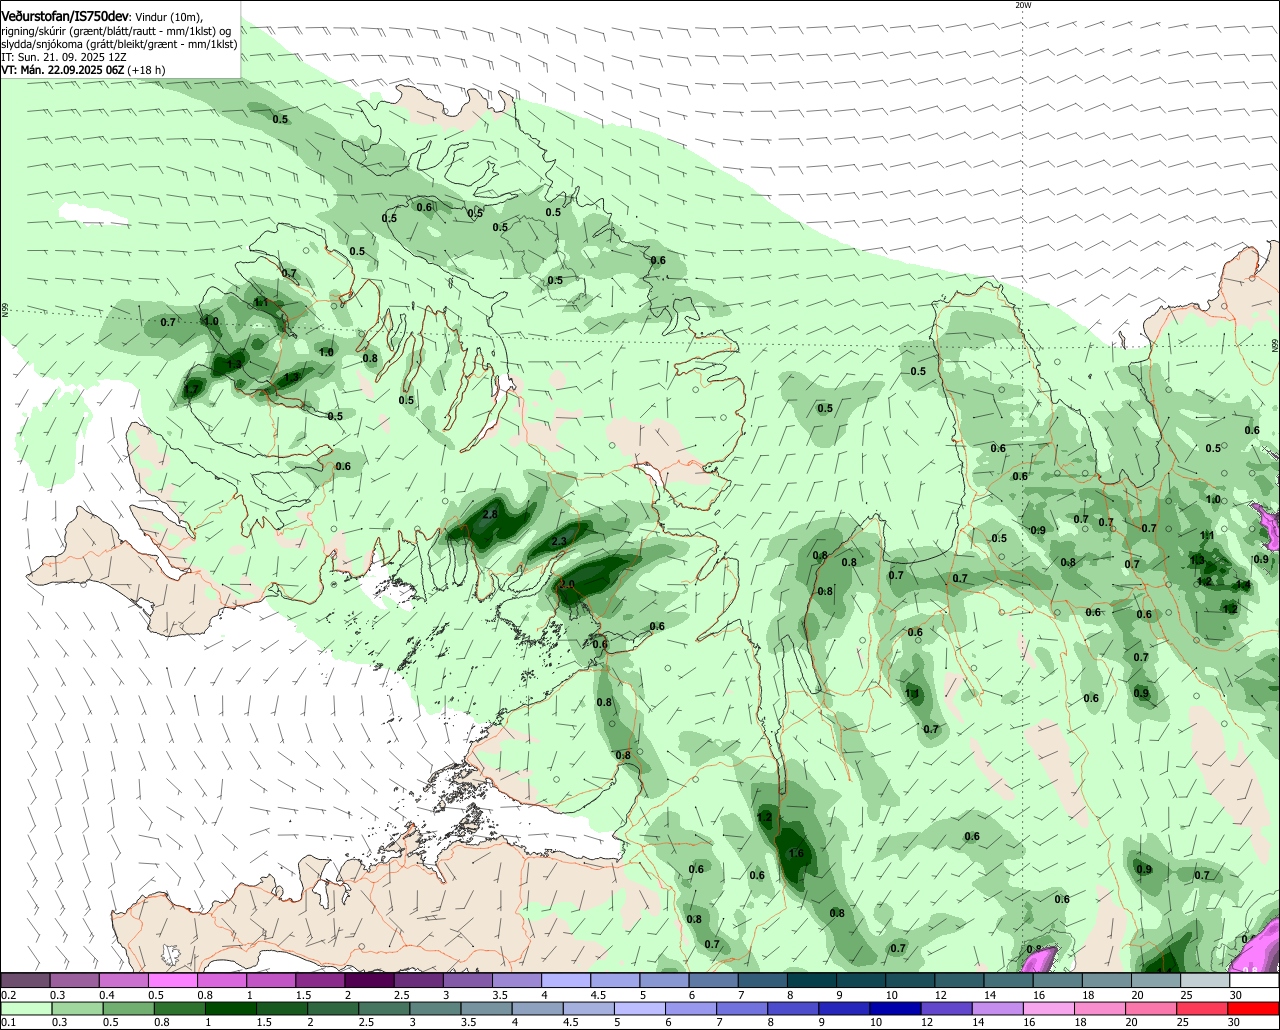
Task: Select the medium green rain swatch labeled 0.5
Action: [128, 1009]
